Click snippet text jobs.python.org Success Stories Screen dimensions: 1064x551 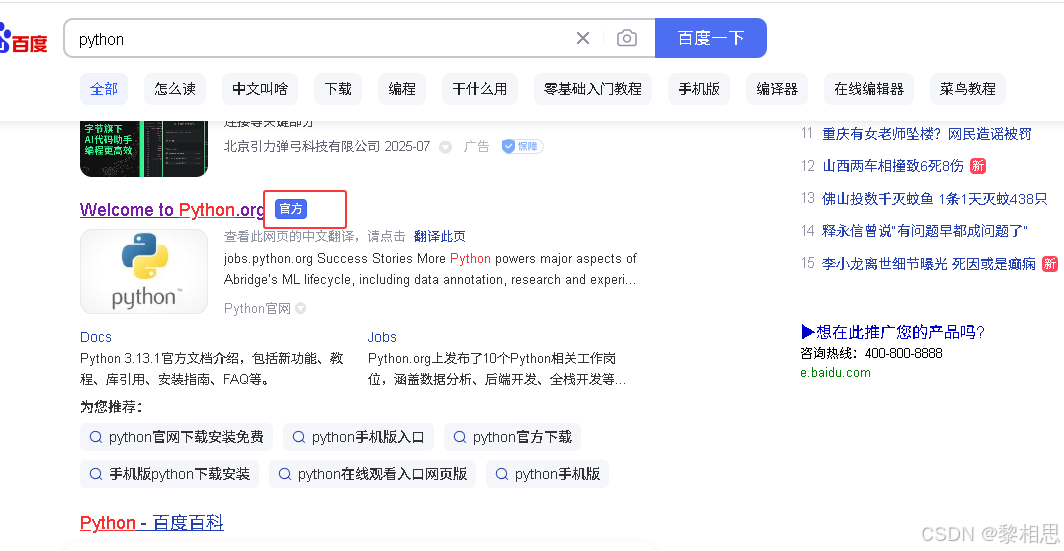click(x=430, y=269)
